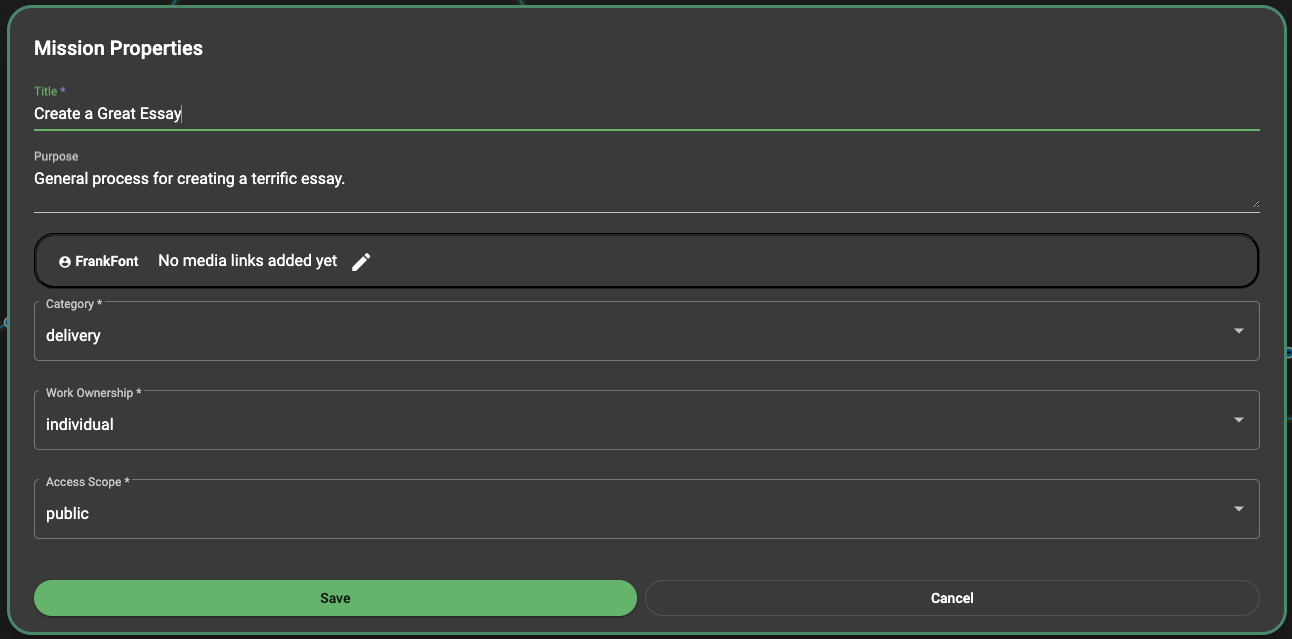This screenshot has width=1292, height=639.
Task: Click the Purpose description text area
Action: (400, 178)
